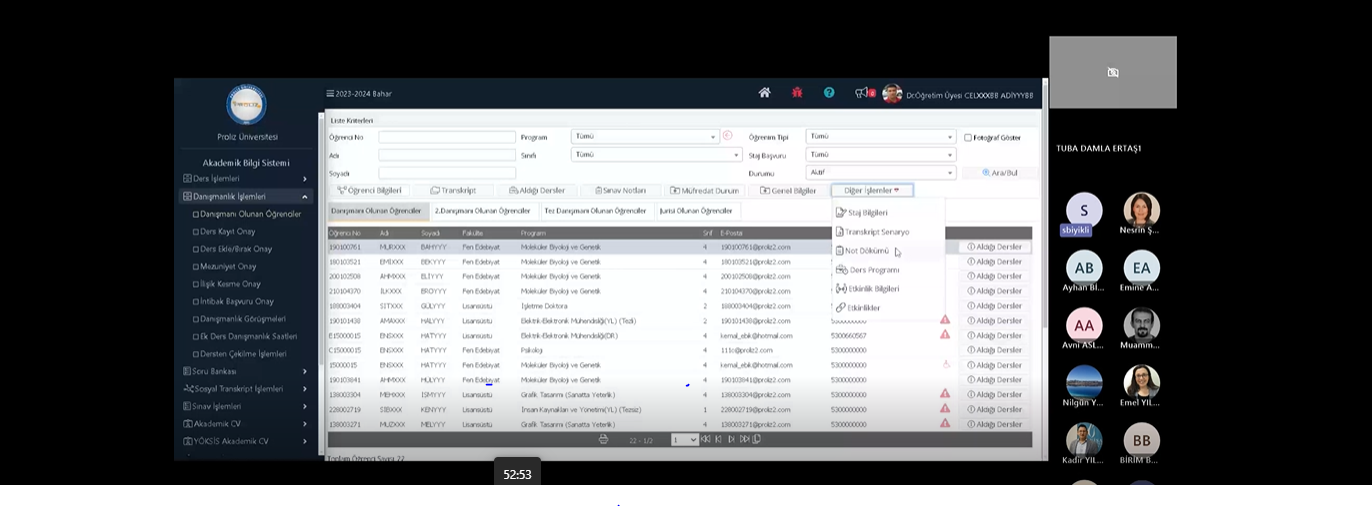Expand Akademik CV in sidebar
Image resolution: width=1372 pixels, height=506 pixels.
pyautogui.click(x=246, y=424)
